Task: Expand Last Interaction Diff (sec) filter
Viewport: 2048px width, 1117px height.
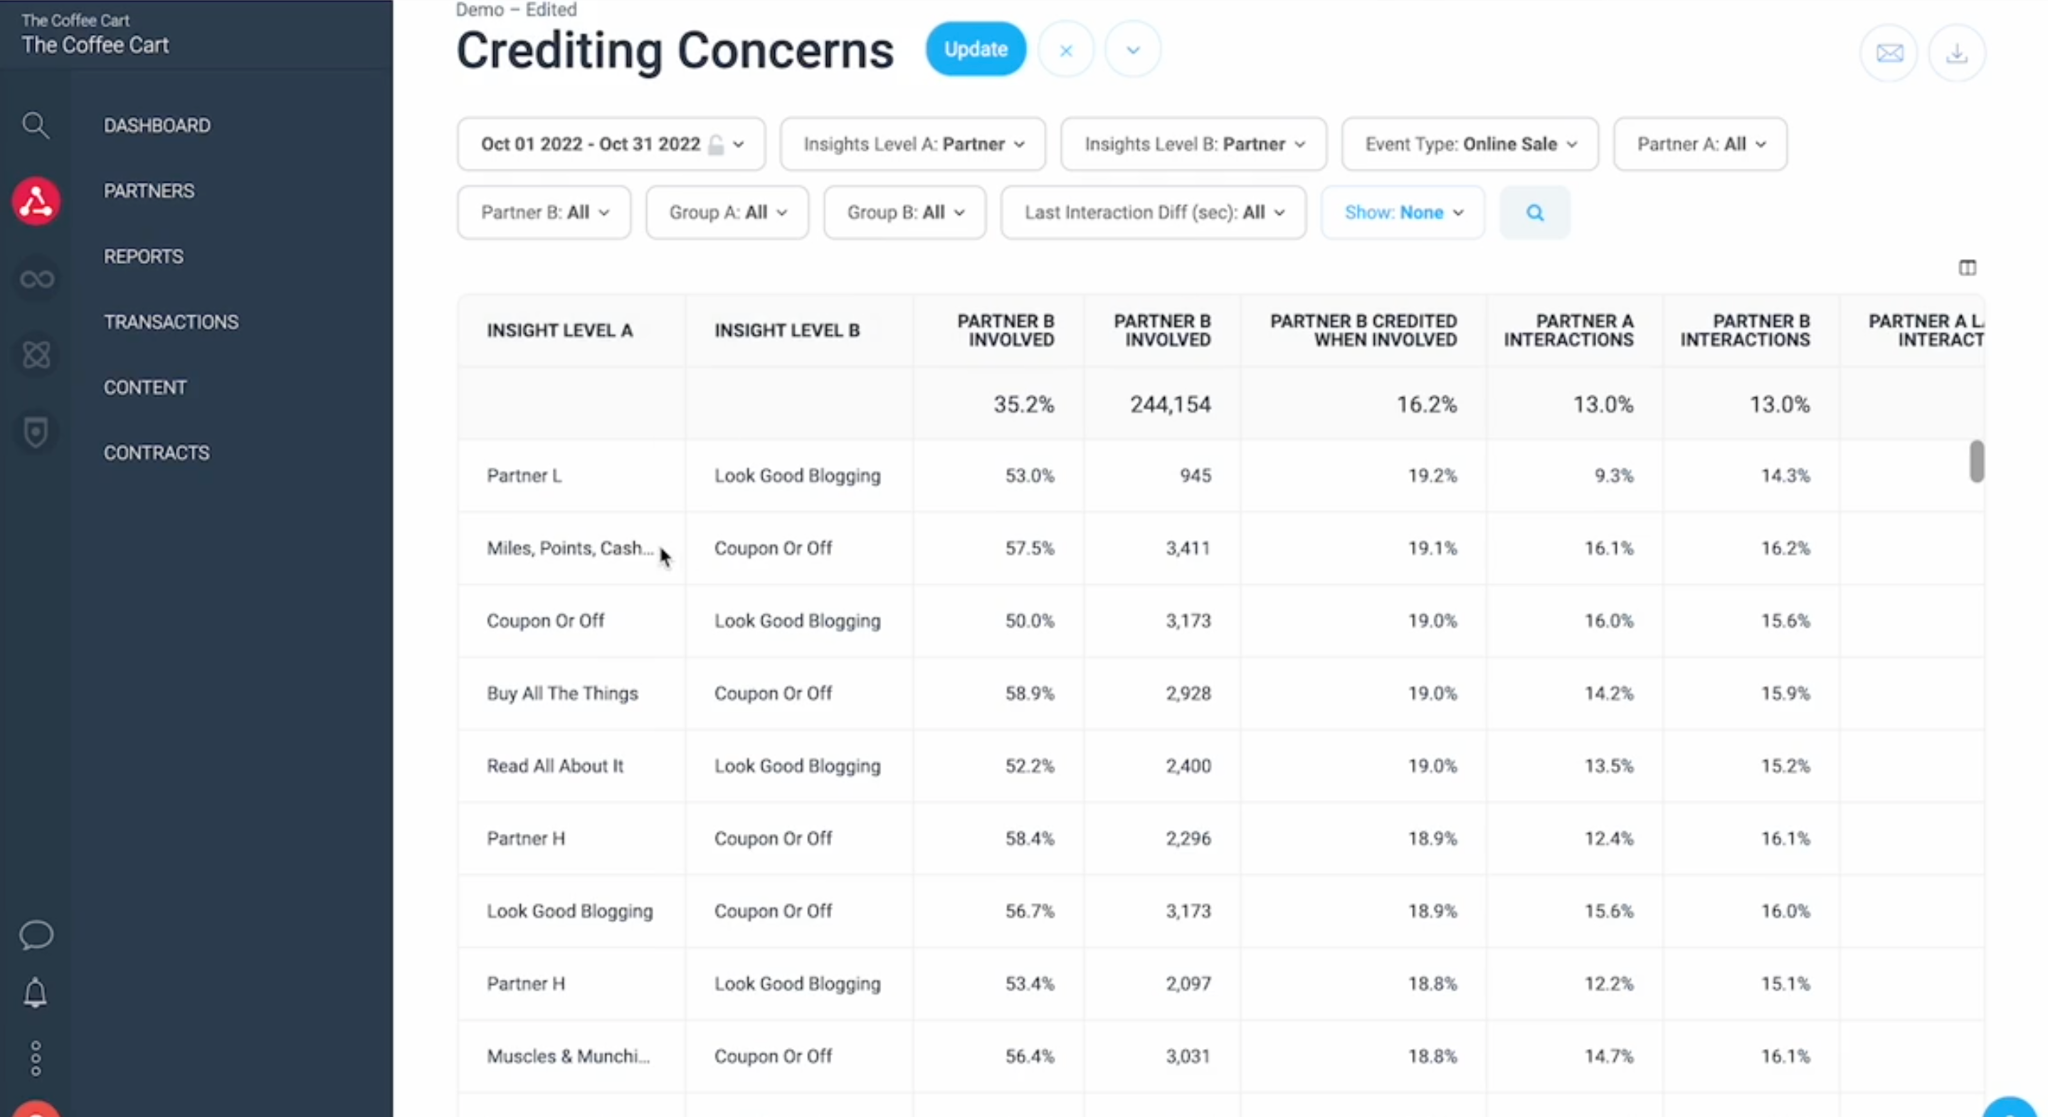Action: [1153, 212]
